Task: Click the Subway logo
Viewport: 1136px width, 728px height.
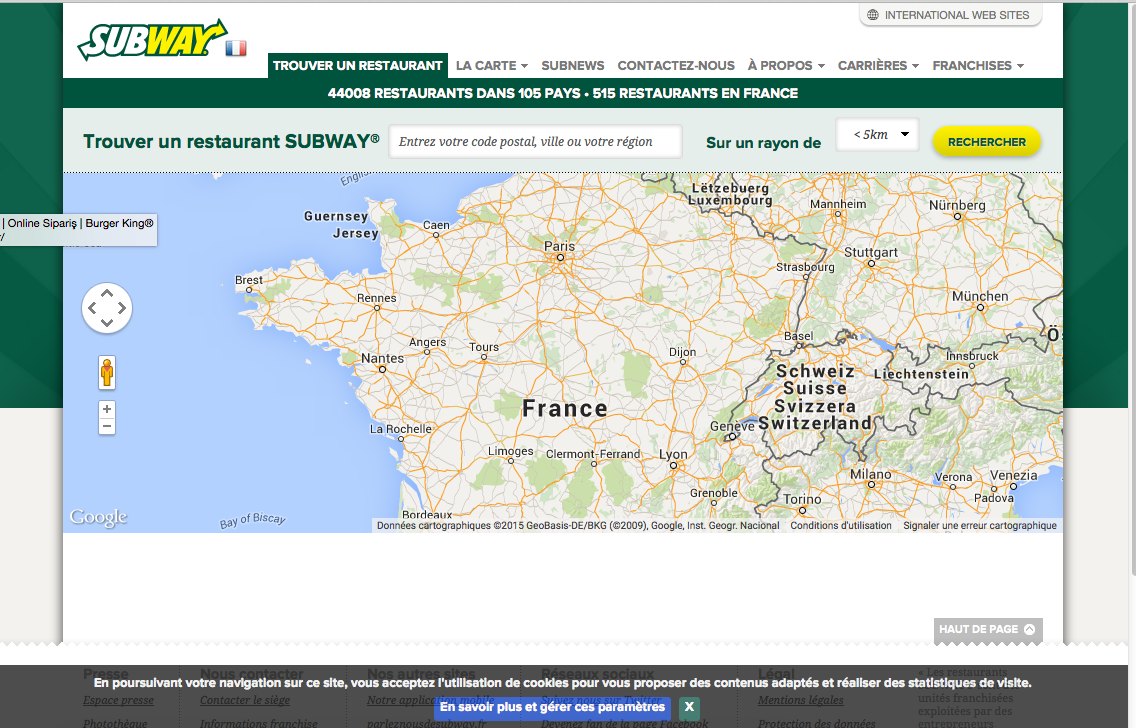Action: [152, 39]
